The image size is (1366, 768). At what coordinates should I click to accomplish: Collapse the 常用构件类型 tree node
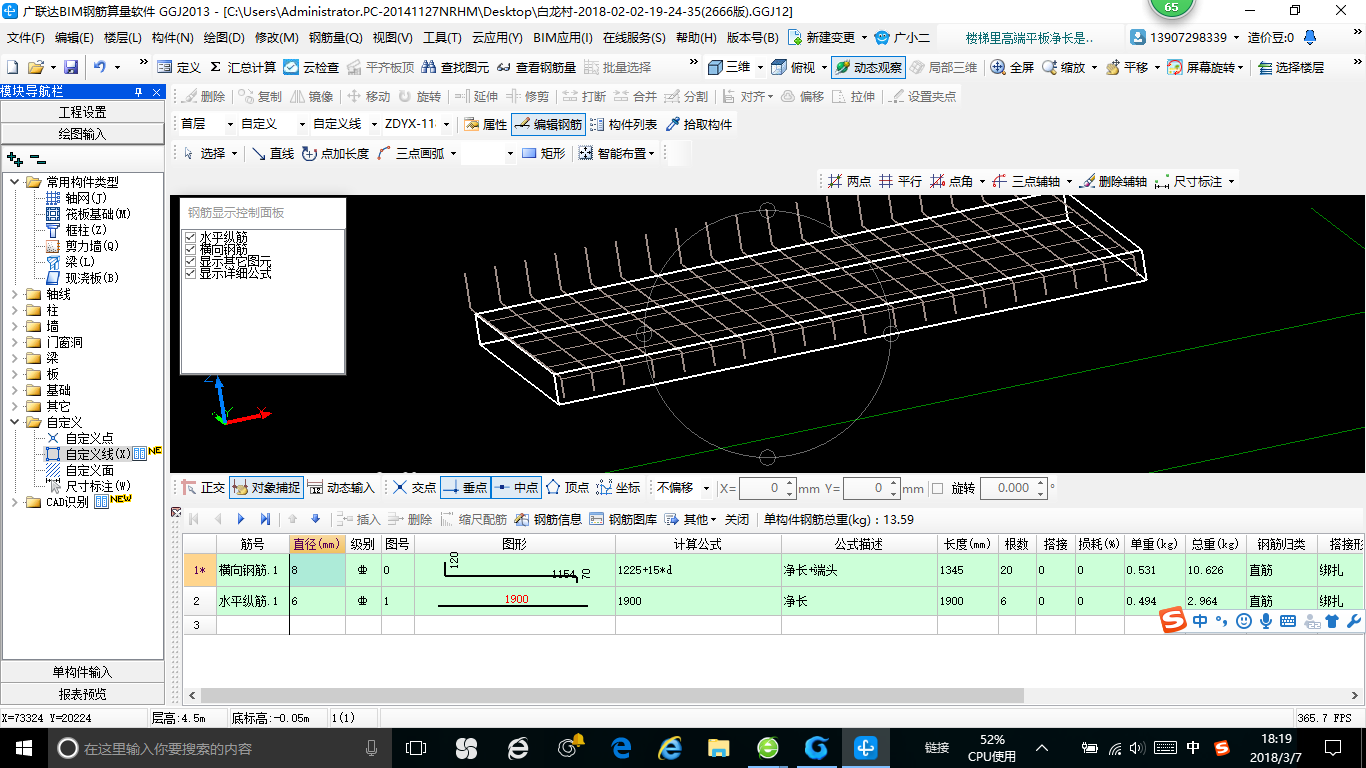tap(15, 182)
